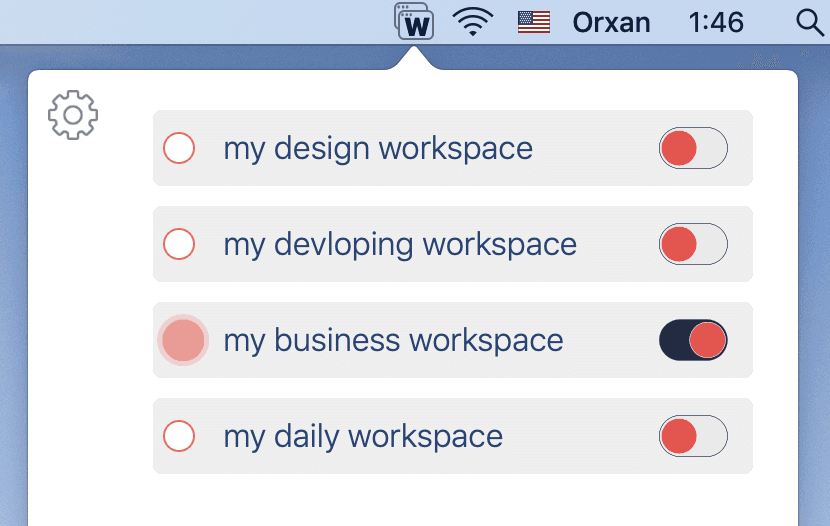The height and width of the screenshot is (526, 830).
Task: Click the Orxan user menu
Action: coord(611,22)
